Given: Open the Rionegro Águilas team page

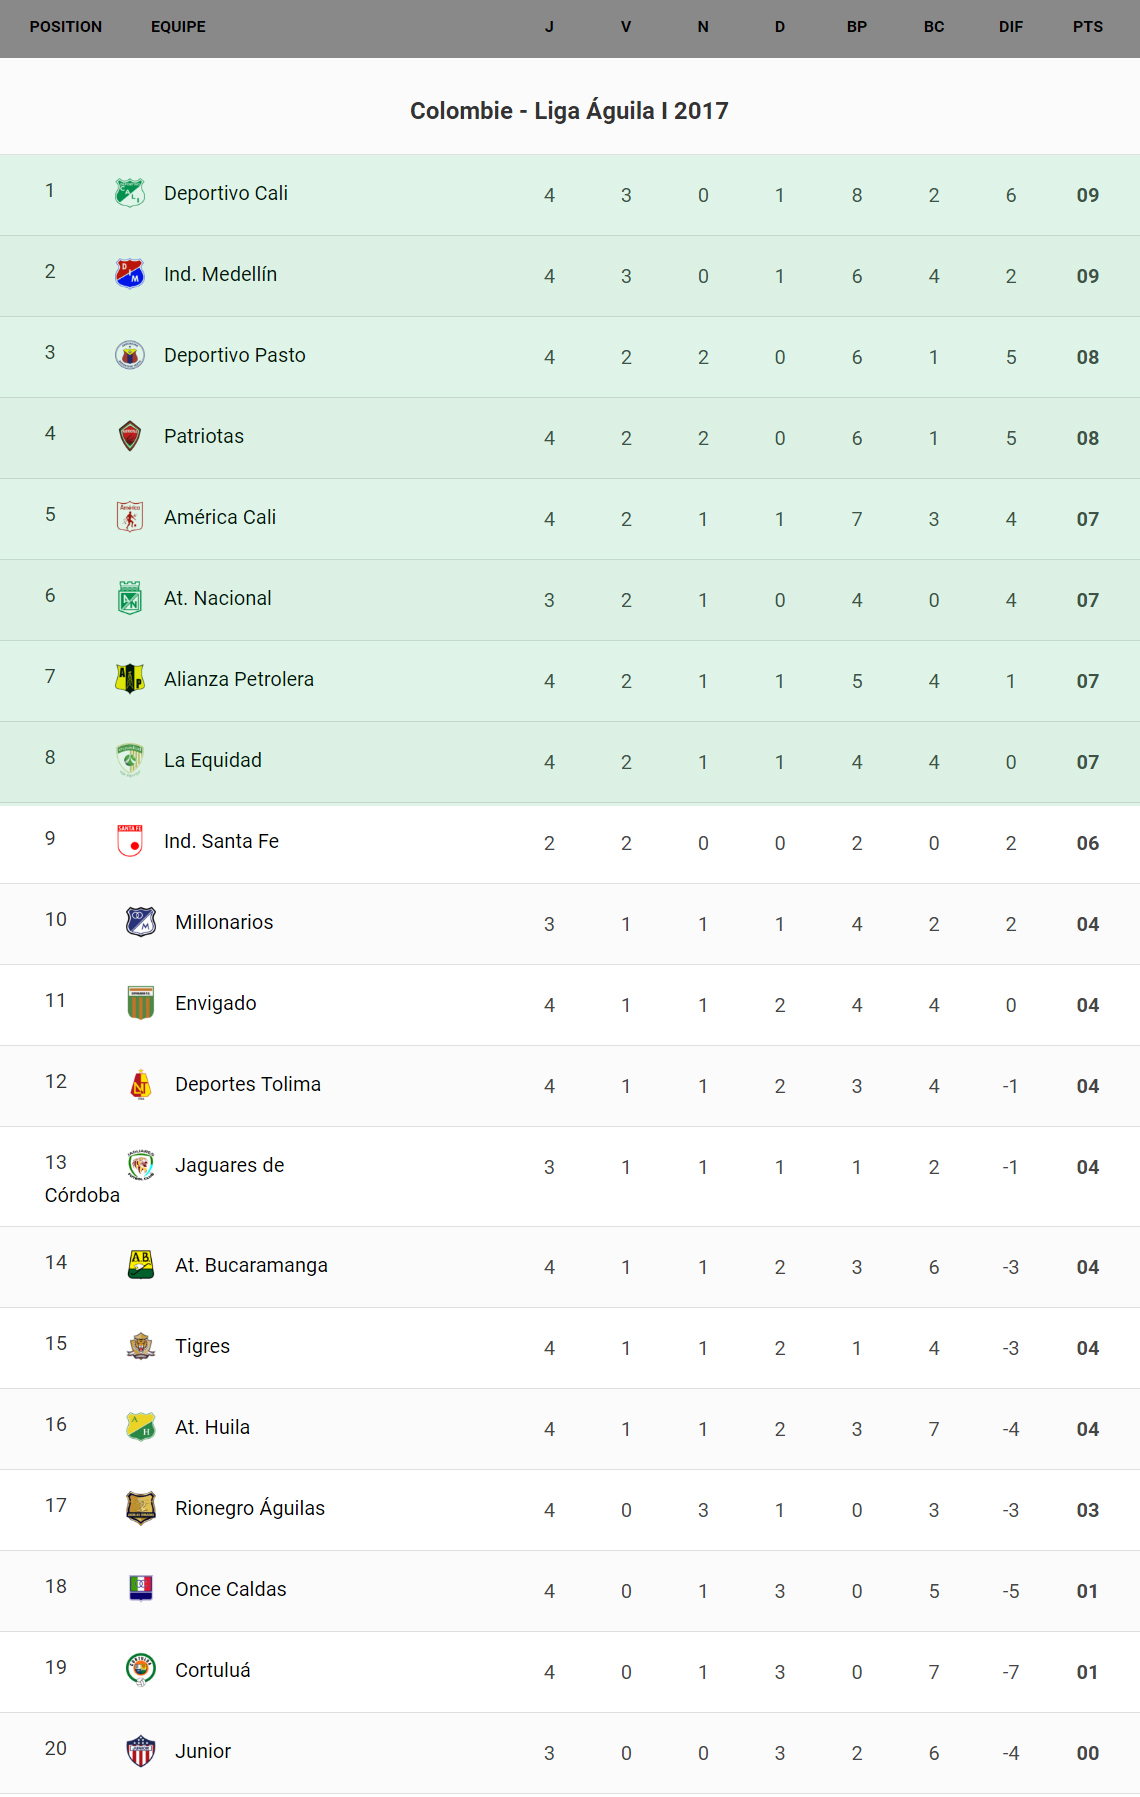Looking at the screenshot, I should (x=249, y=1508).
